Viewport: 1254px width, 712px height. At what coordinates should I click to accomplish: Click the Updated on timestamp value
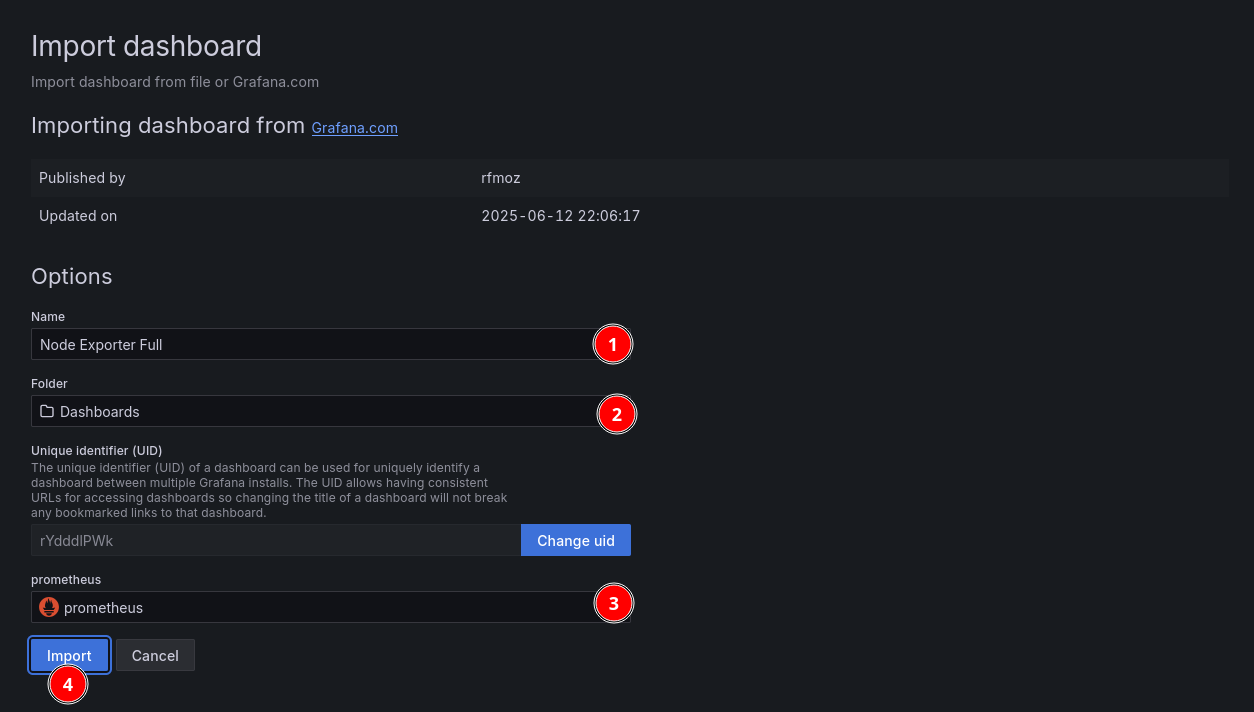tap(560, 216)
